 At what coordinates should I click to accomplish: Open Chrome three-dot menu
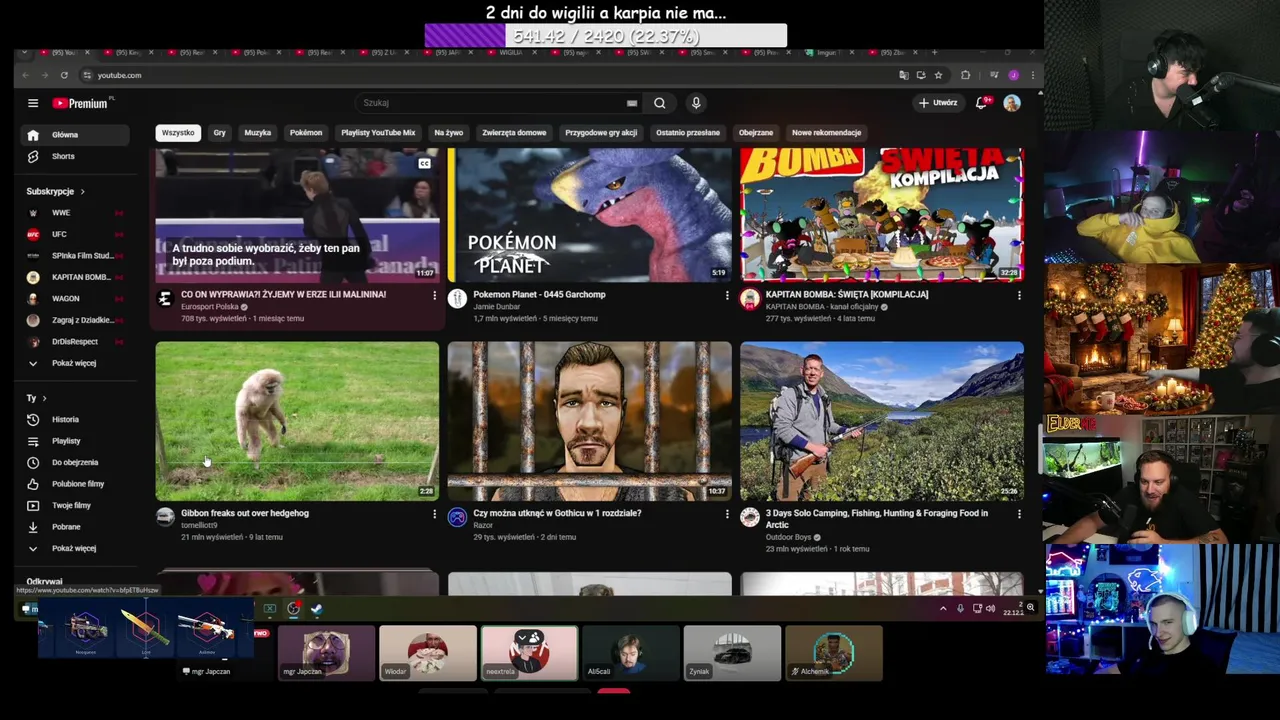(x=1032, y=75)
